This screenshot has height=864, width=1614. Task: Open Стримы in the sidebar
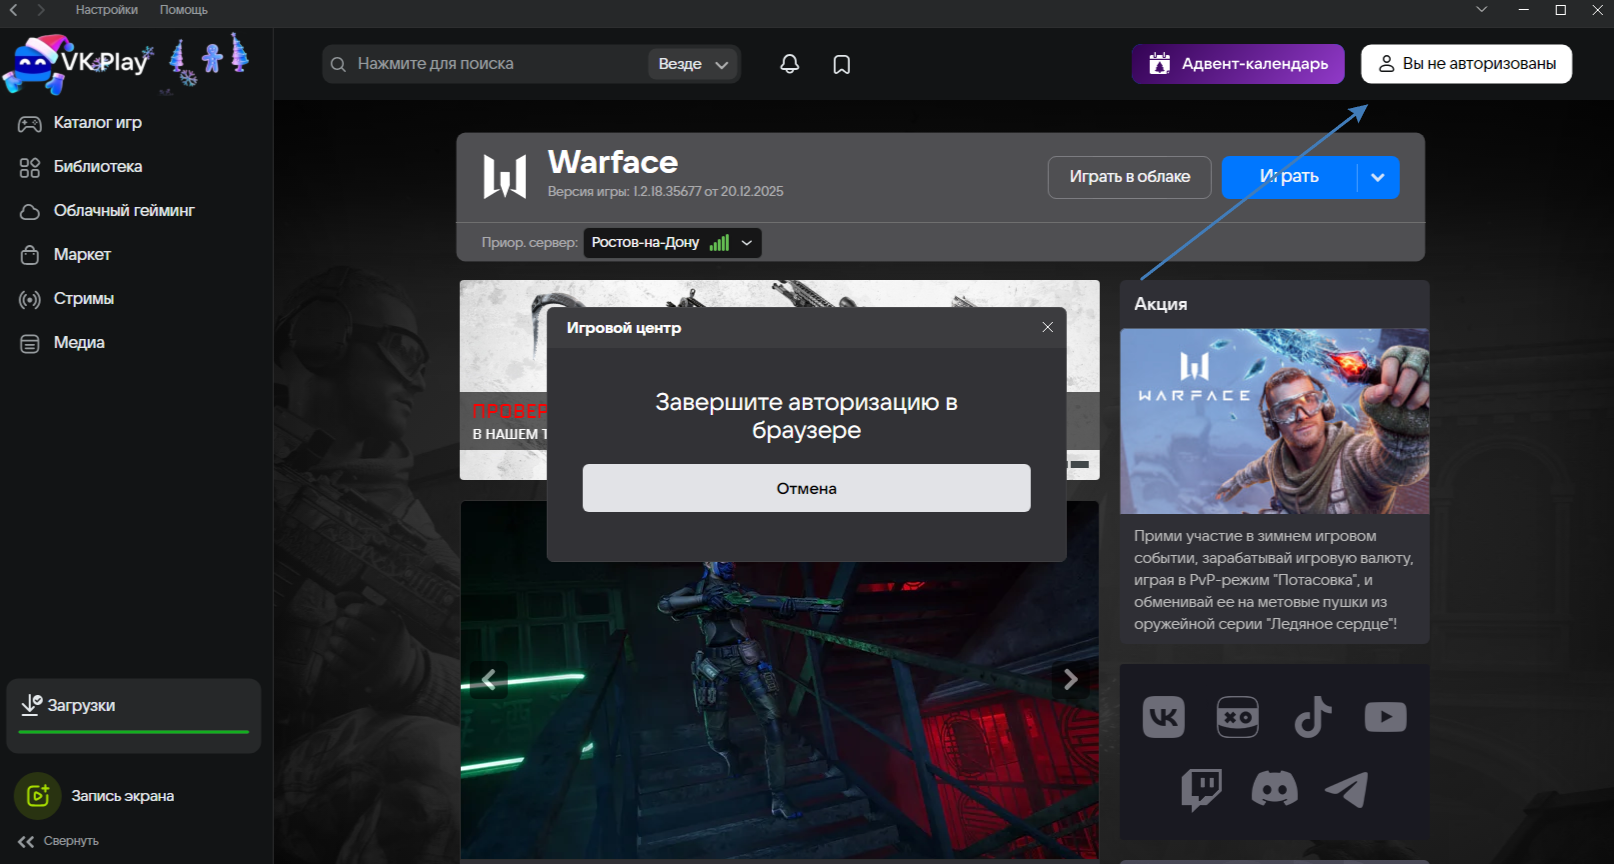pos(67,299)
